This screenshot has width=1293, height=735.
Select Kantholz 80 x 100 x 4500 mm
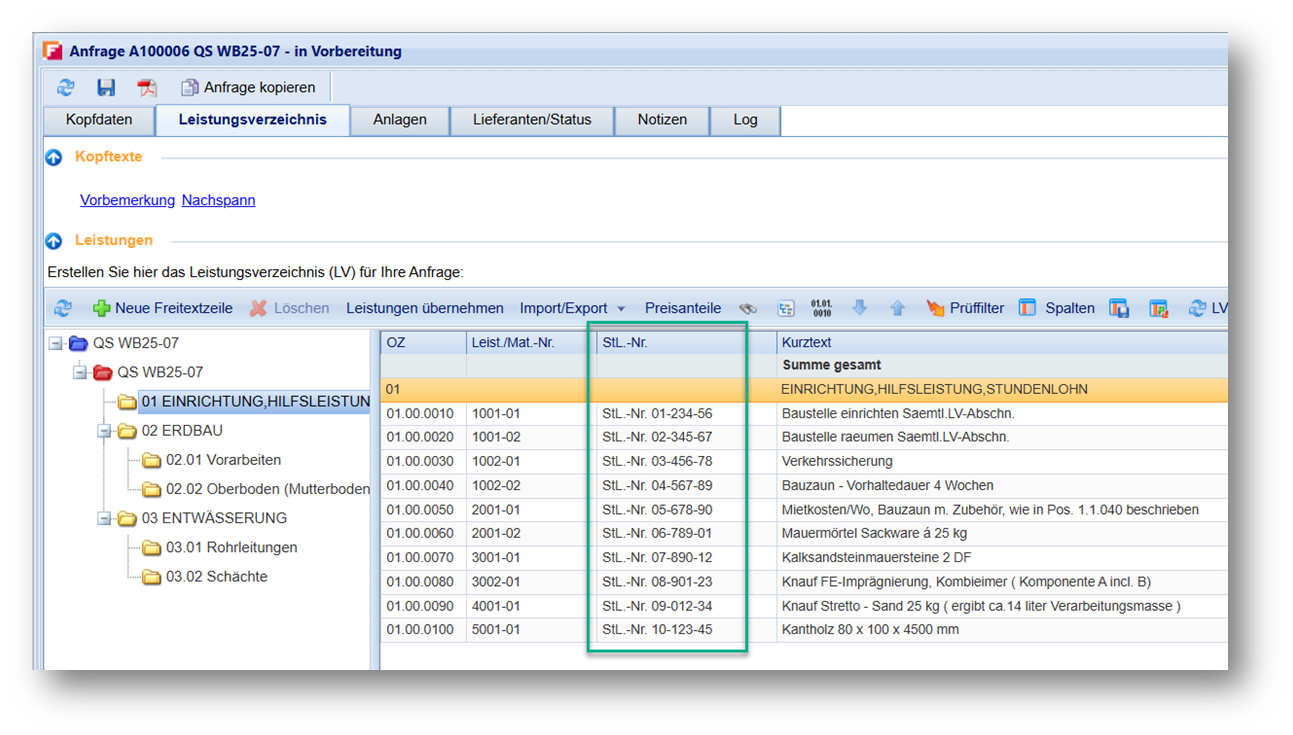point(870,630)
